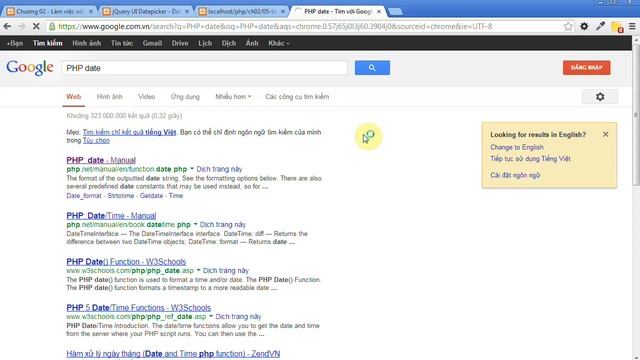Stop page loading with the X button
This screenshot has width=640, height=360.
click(x=36, y=26)
